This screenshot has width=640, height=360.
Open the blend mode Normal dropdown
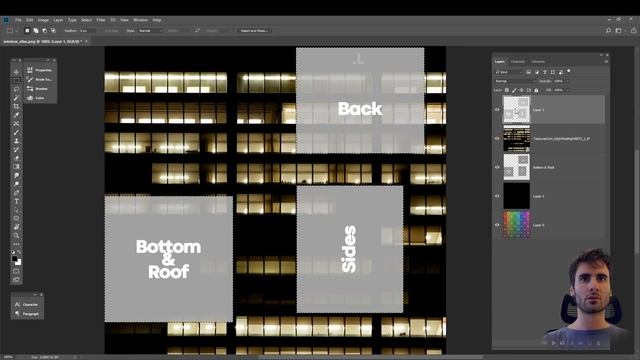coord(515,81)
